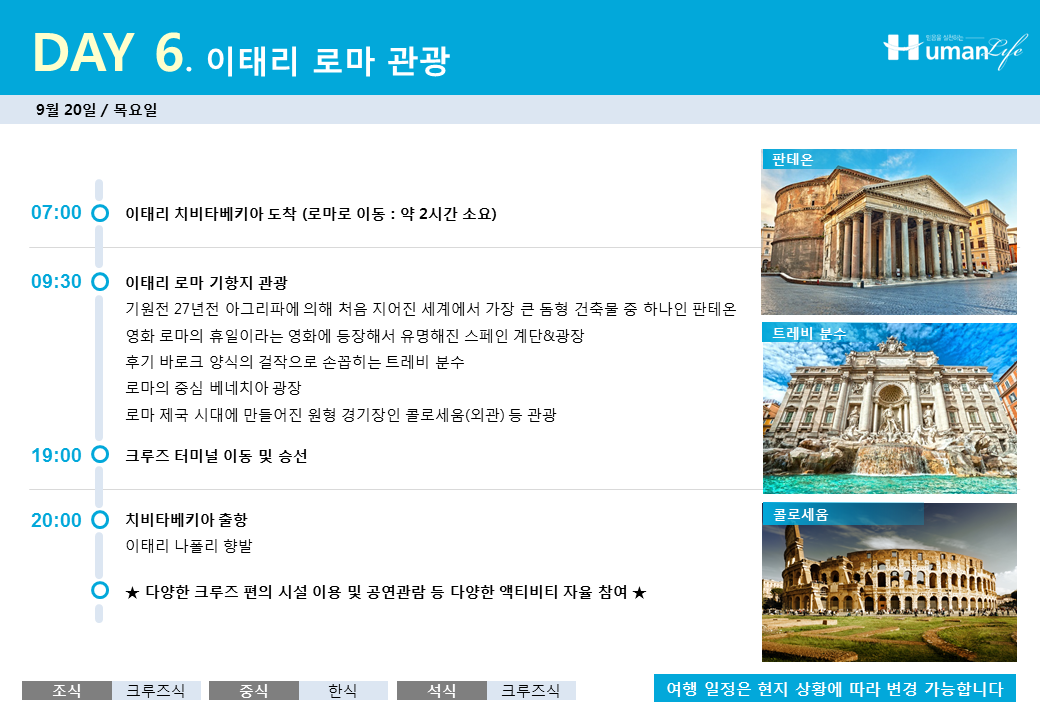
Task: Click 이태리 치비타베키아 도착 line
Action: tap(310, 214)
